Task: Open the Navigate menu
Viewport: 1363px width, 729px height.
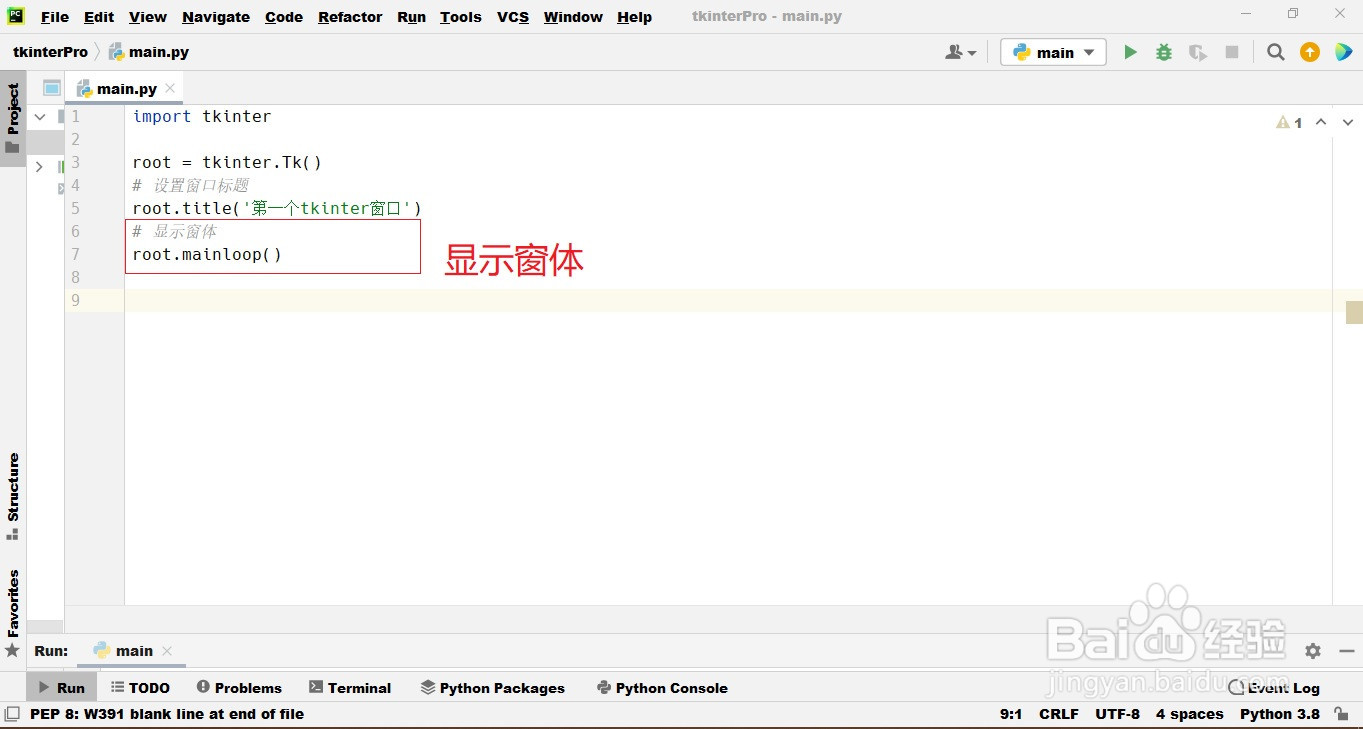Action: pyautogui.click(x=215, y=17)
